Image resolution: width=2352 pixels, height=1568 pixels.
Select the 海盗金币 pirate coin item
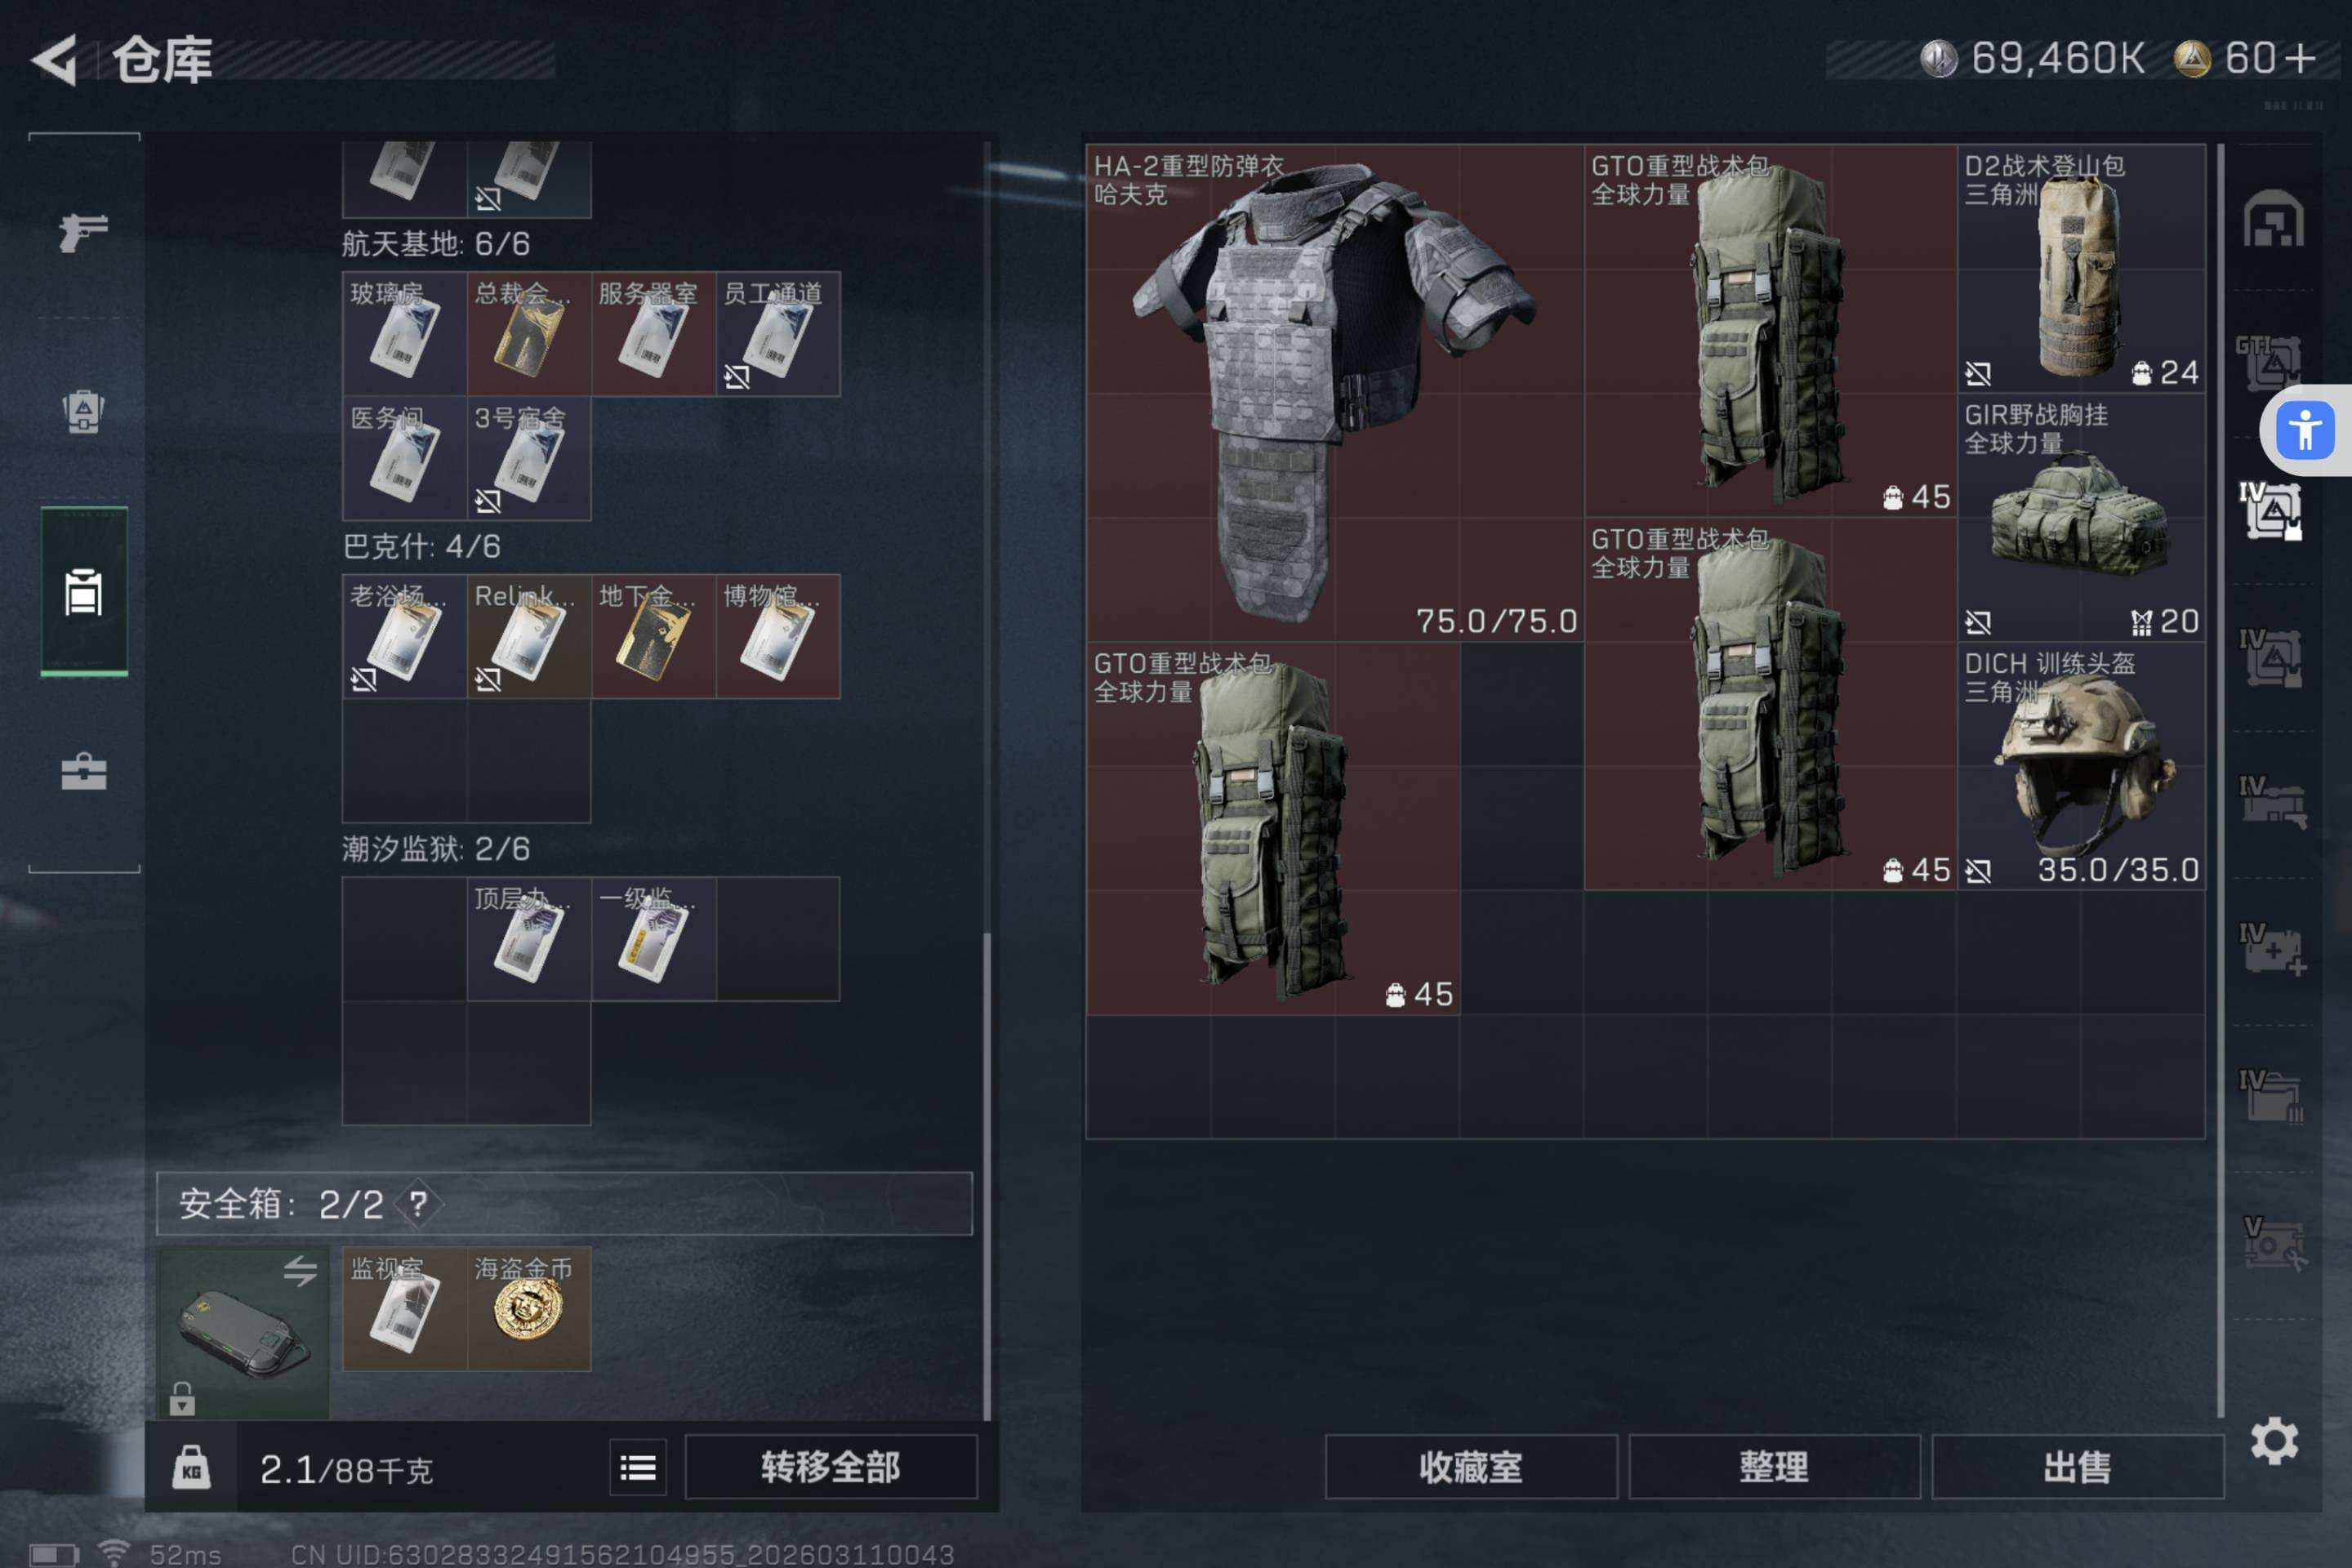(x=529, y=1308)
